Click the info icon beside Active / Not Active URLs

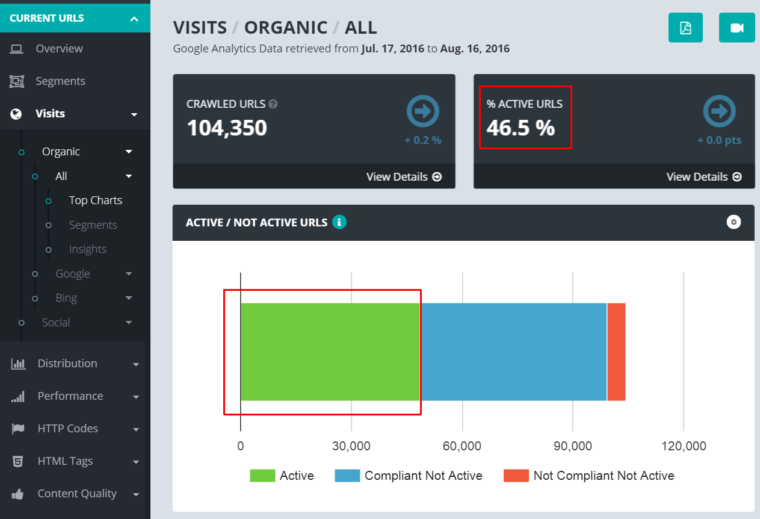(x=339, y=222)
